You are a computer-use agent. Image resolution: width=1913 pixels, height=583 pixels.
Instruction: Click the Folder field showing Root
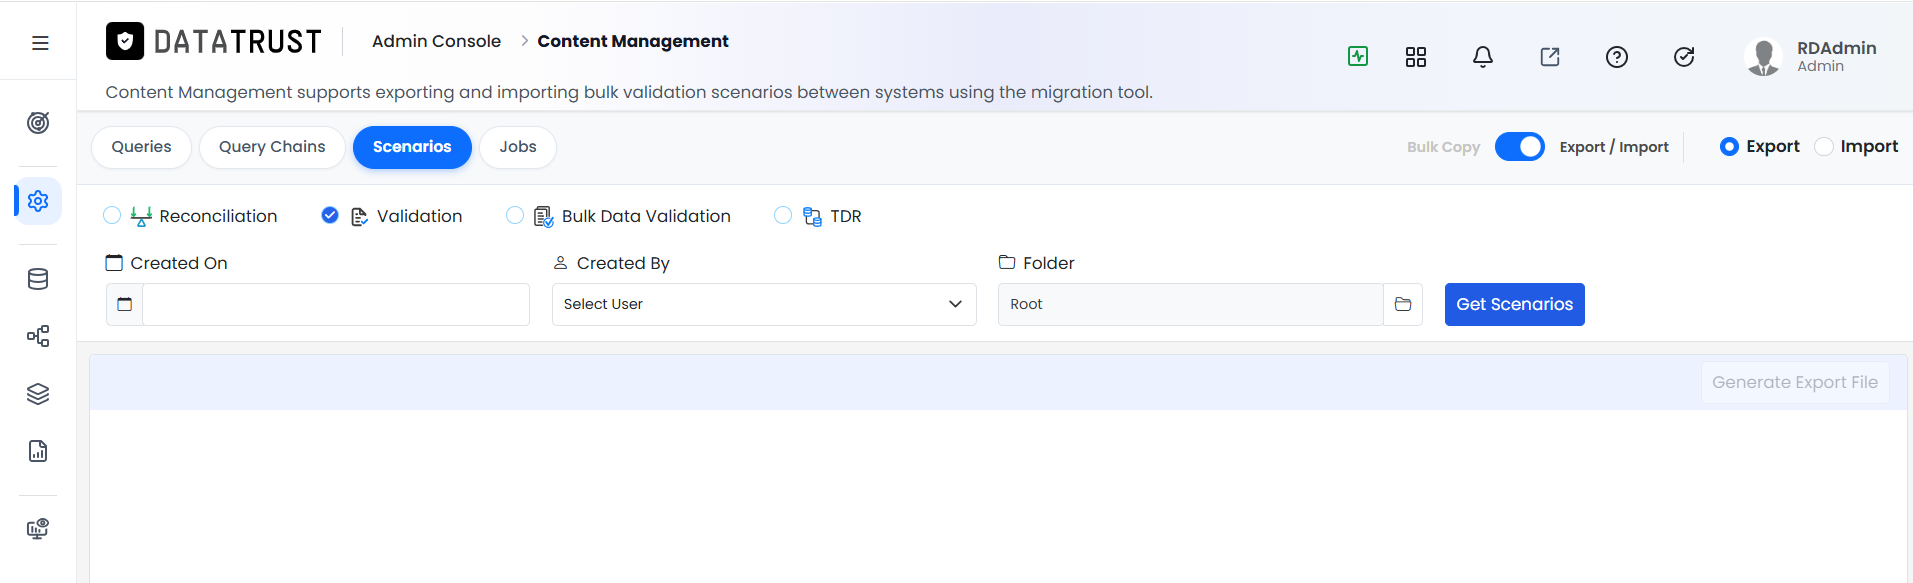tap(1190, 304)
